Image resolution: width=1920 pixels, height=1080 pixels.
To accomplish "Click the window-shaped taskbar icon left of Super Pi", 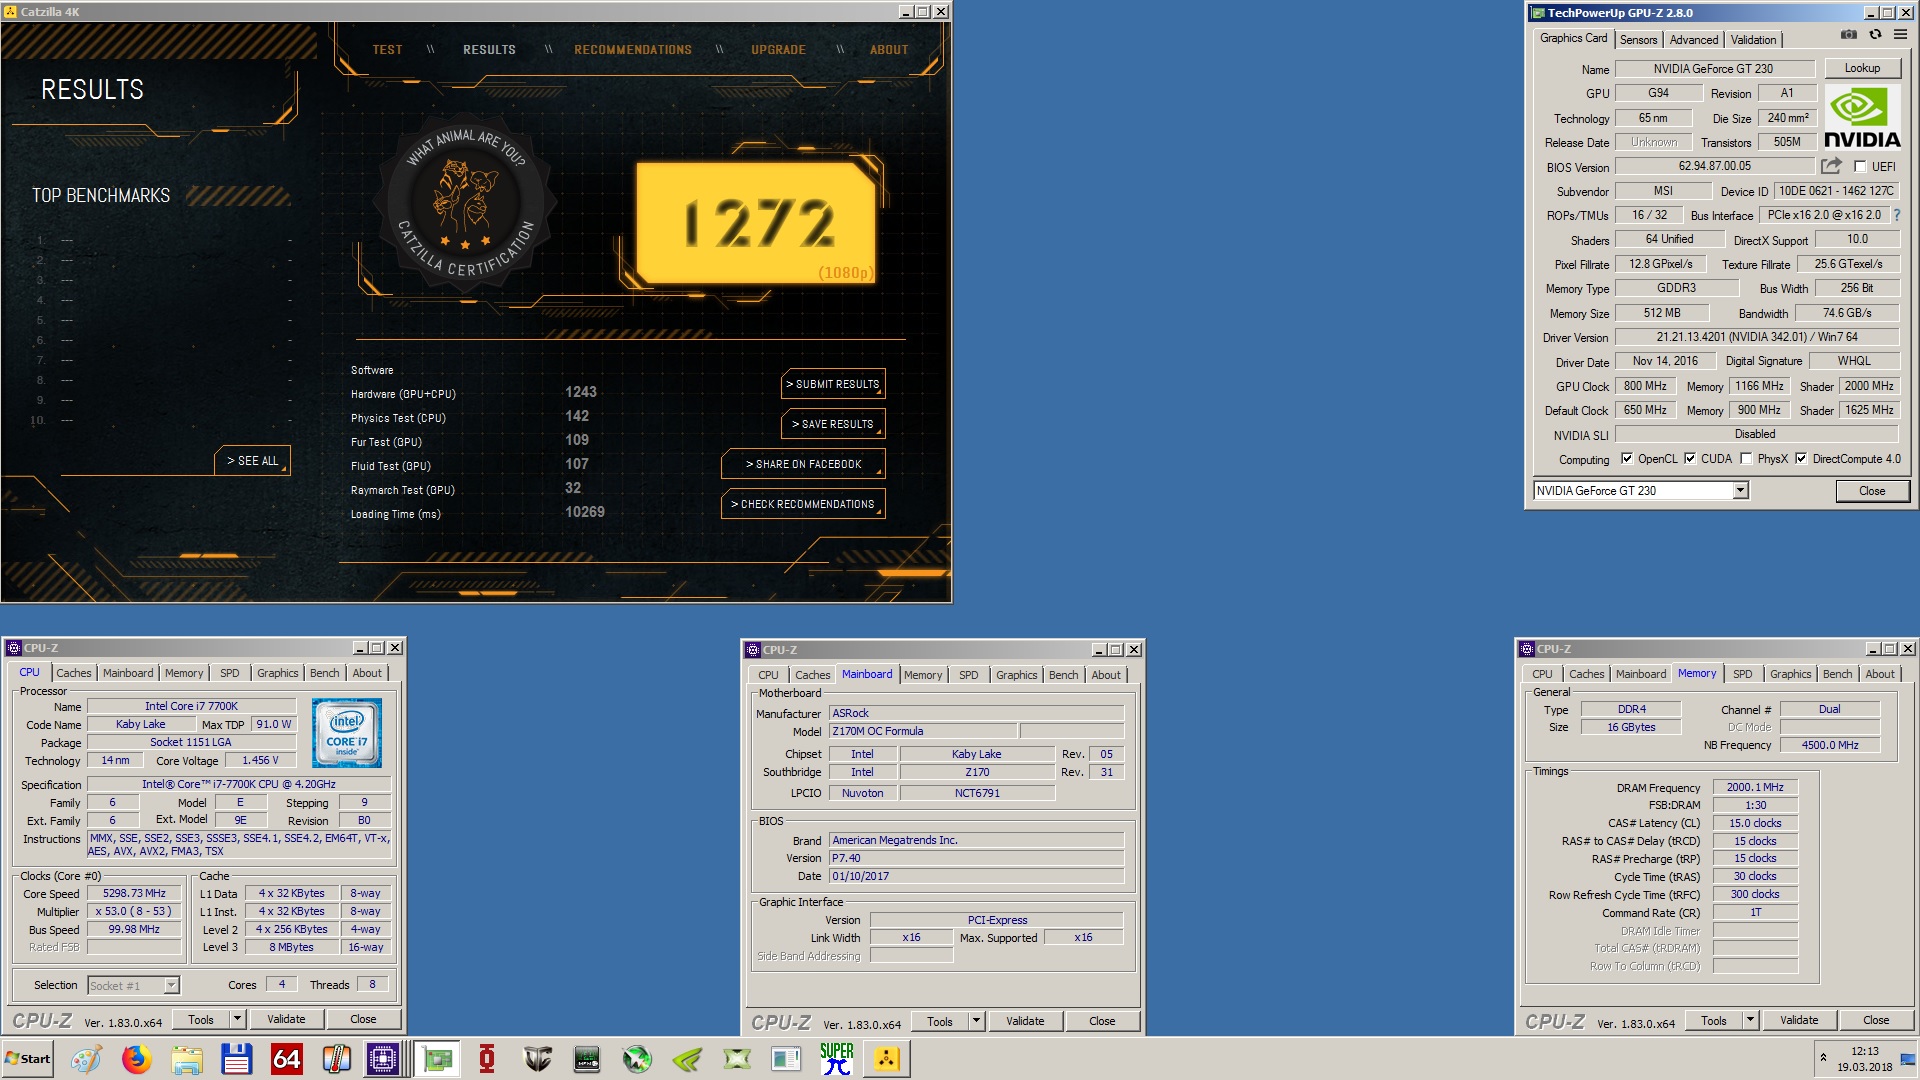I will click(x=787, y=1059).
